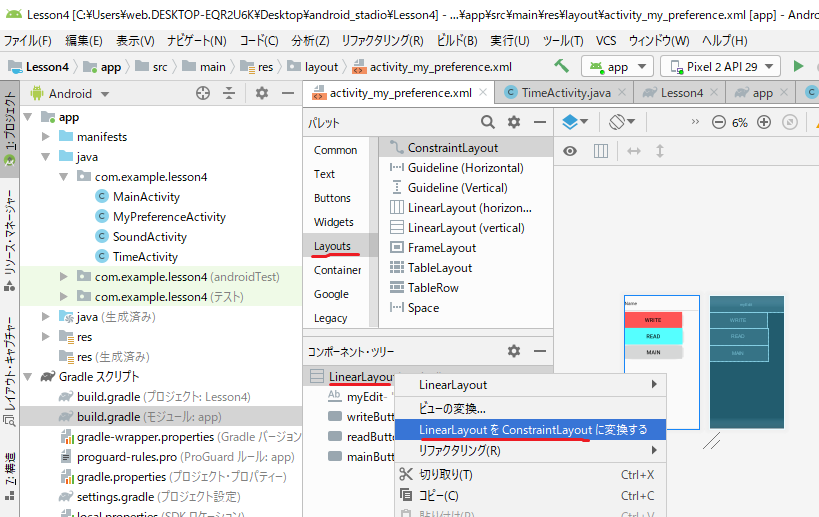Open the ファイル(F) menu

click(x=28, y=41)
